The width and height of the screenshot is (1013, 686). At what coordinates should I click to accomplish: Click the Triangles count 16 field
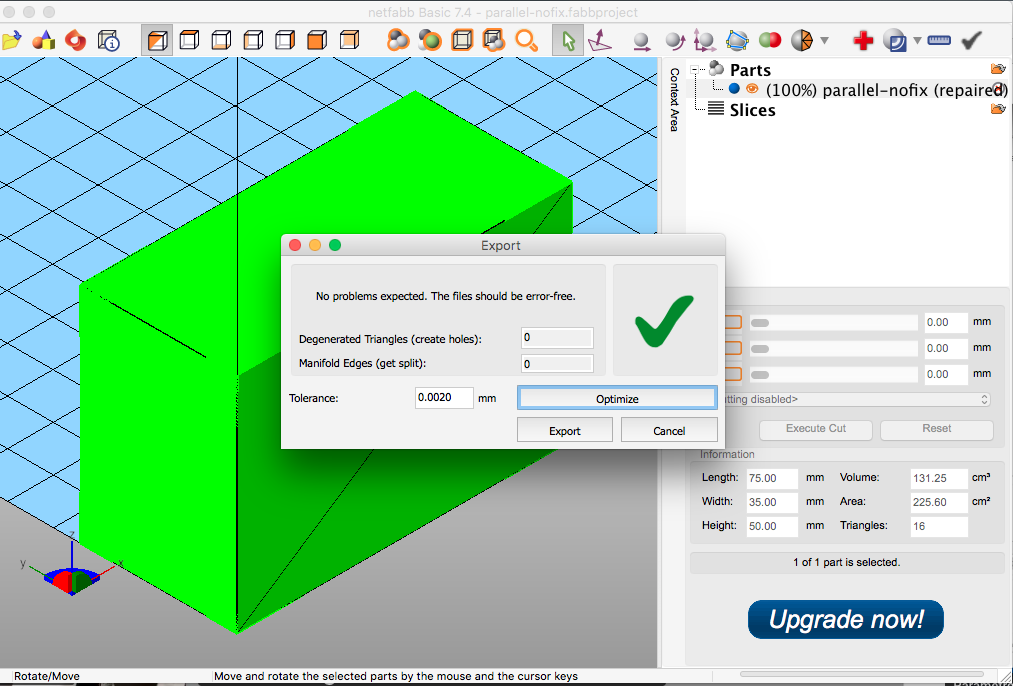pyautogui.click(x=939, y=526)
